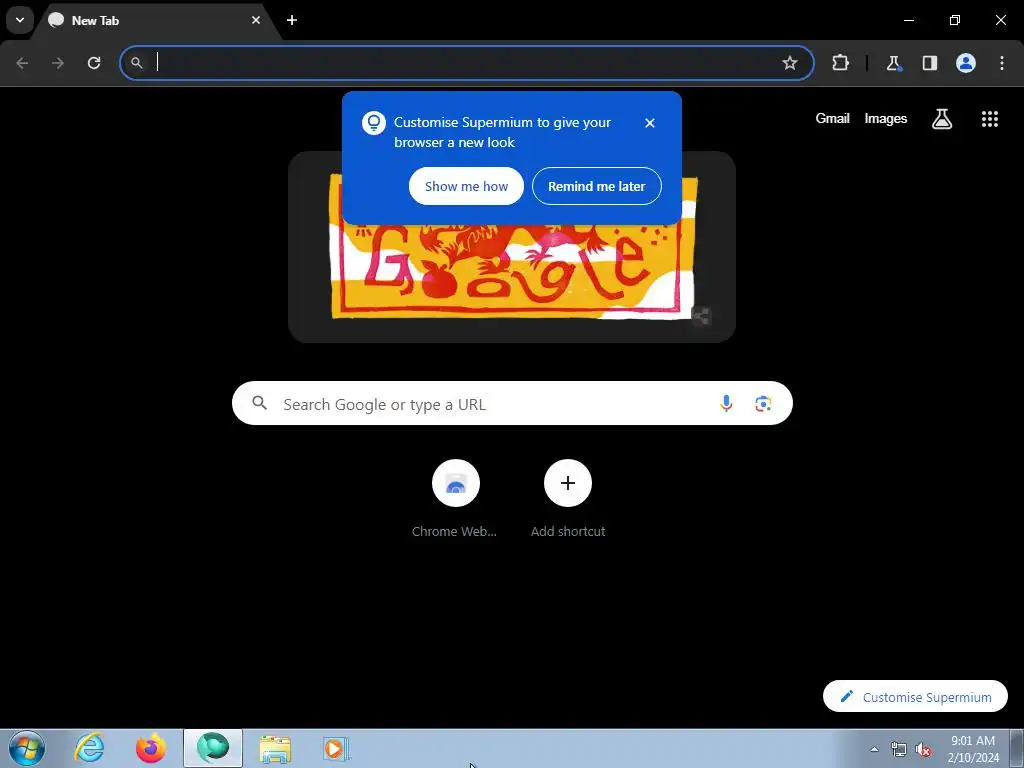This screenshot has height=768, width=1024.
Task: Open the Chrome Web Store shortcut
Action: point(455,500)
